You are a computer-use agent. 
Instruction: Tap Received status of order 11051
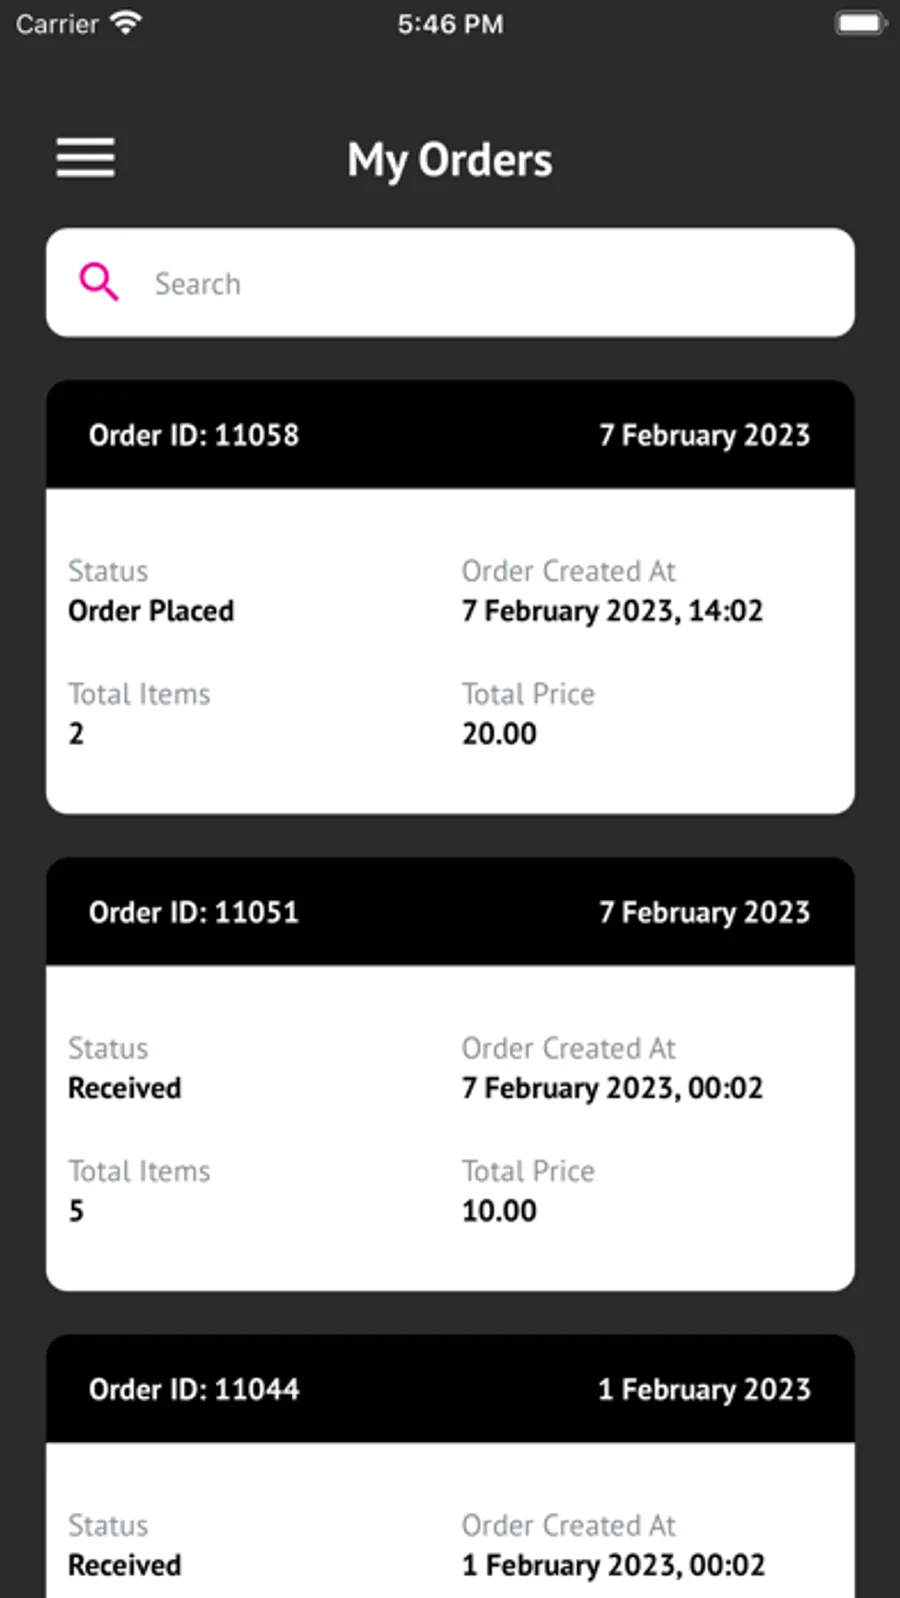(125, 1088)
